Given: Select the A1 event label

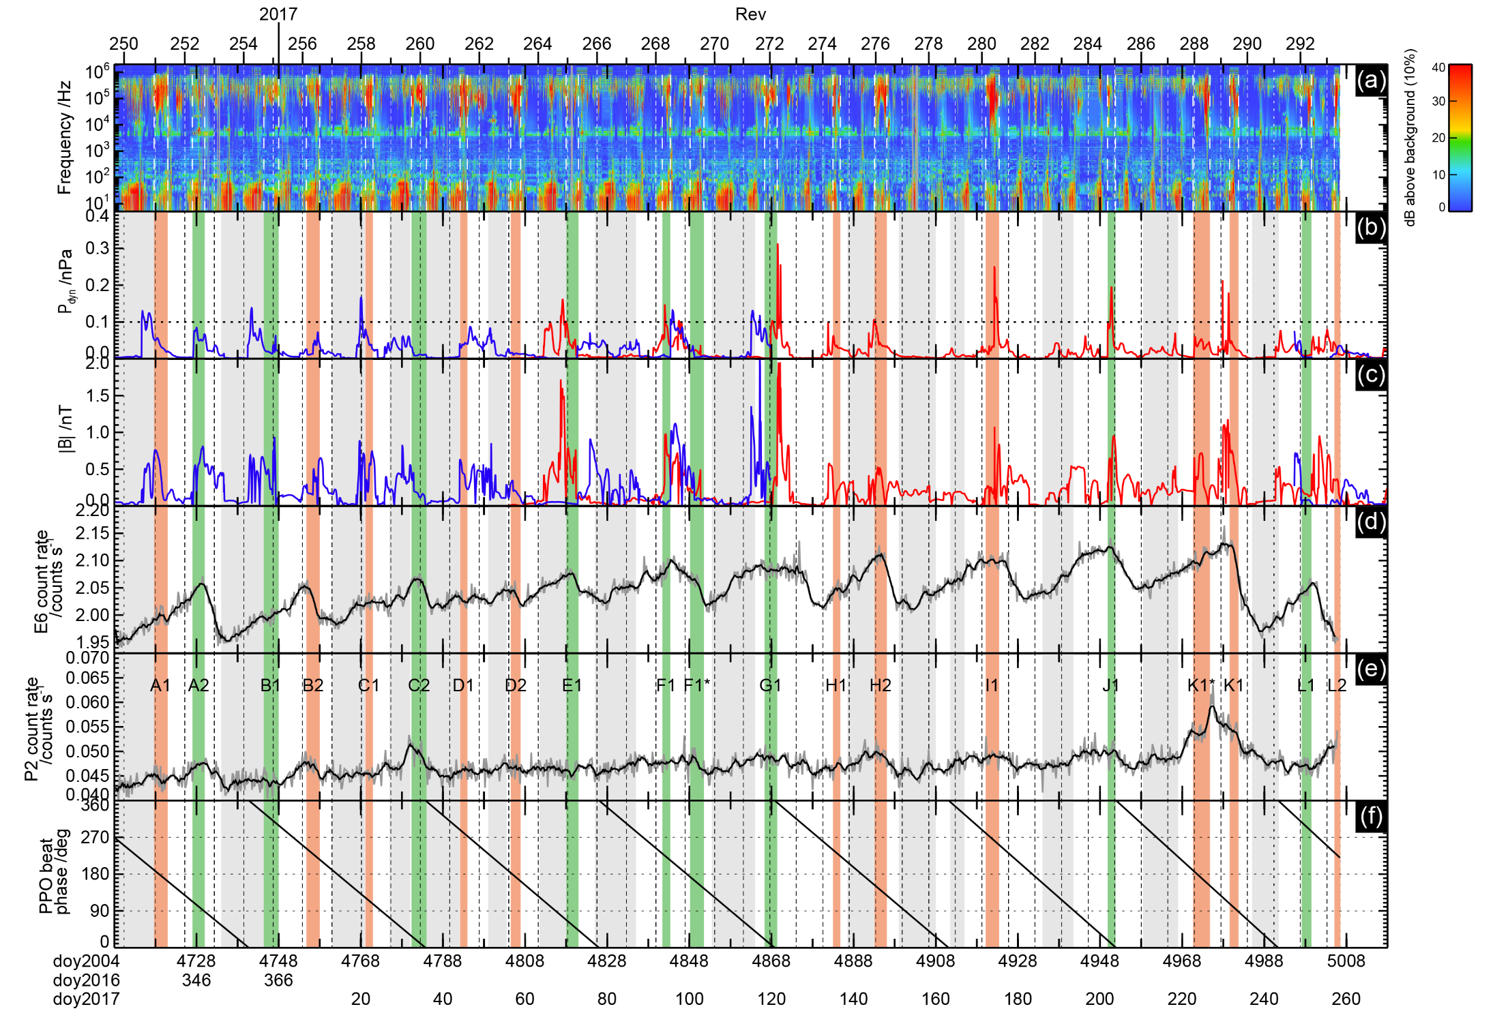Looking at the screenshot, I should click(x=160, y=685).
